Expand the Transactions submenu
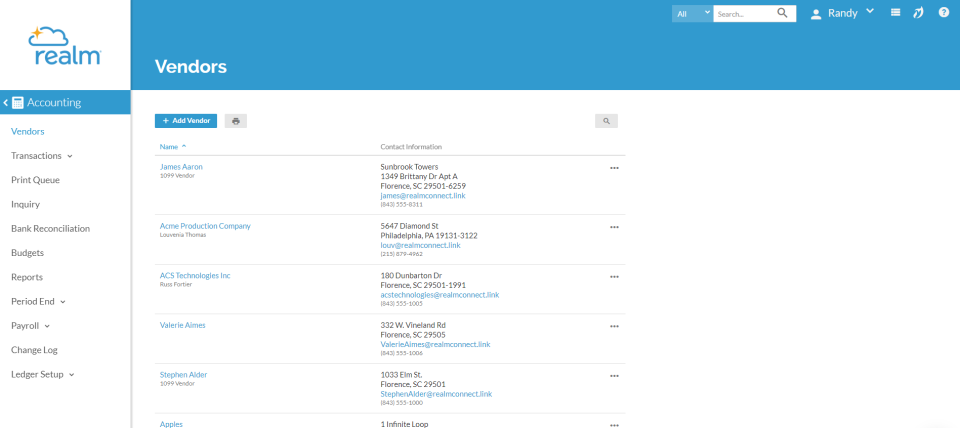 (42, 156)
